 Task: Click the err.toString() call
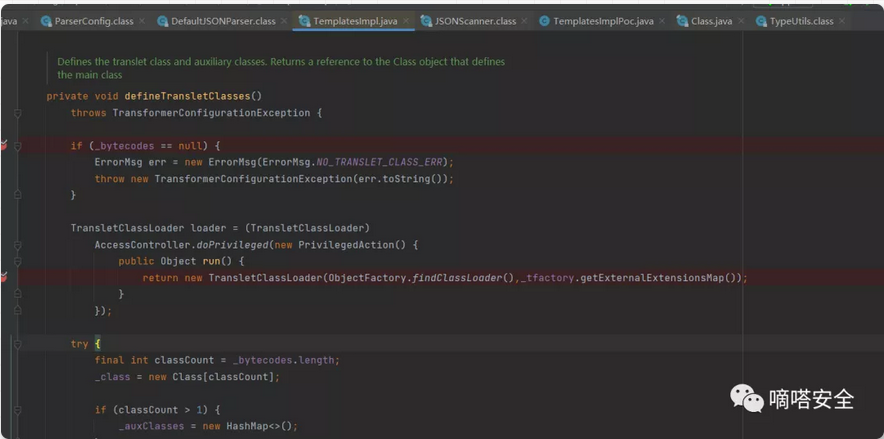(400, 179)
